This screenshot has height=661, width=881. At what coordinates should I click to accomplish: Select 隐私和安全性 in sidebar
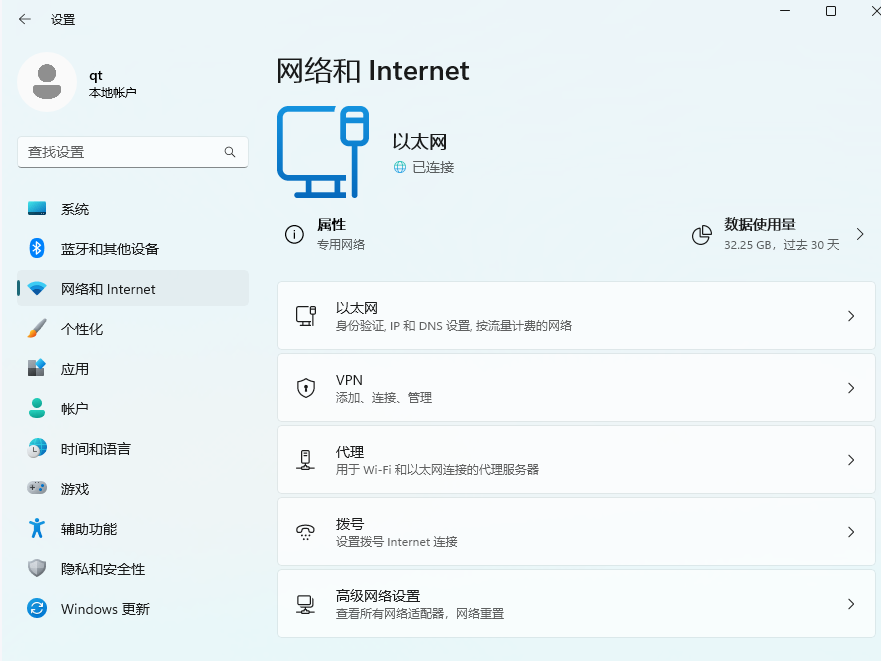[133, 568]
